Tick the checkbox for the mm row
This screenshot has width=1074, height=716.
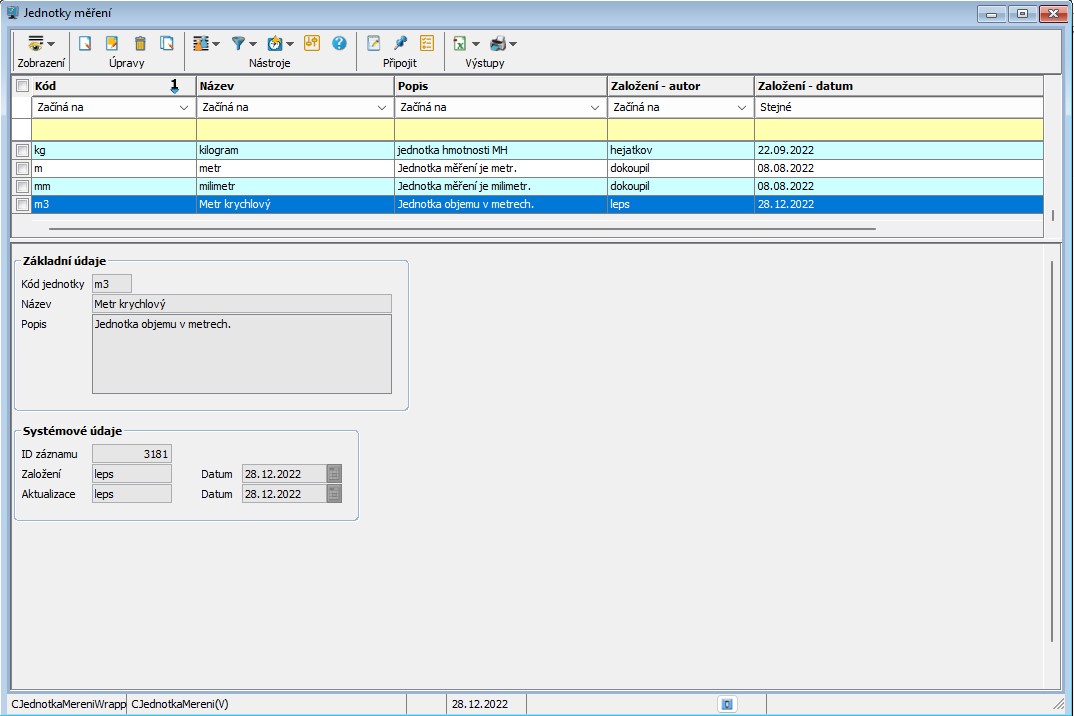point(22,186)
